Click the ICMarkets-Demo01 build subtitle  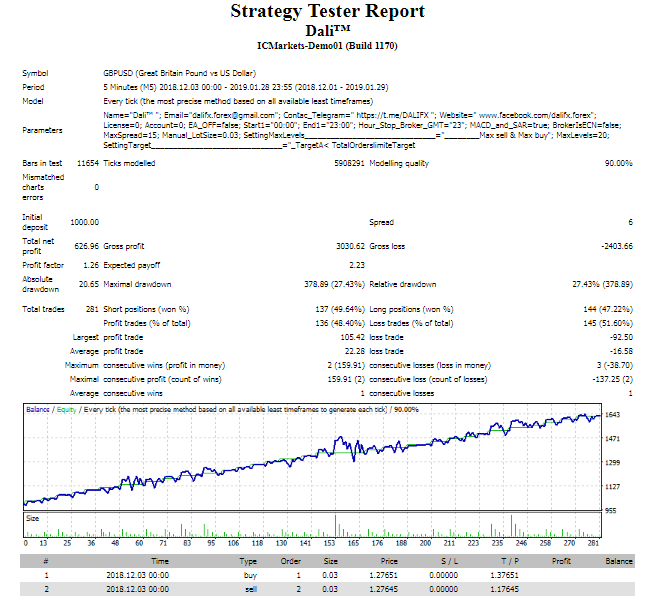click(x=327, y=44)
